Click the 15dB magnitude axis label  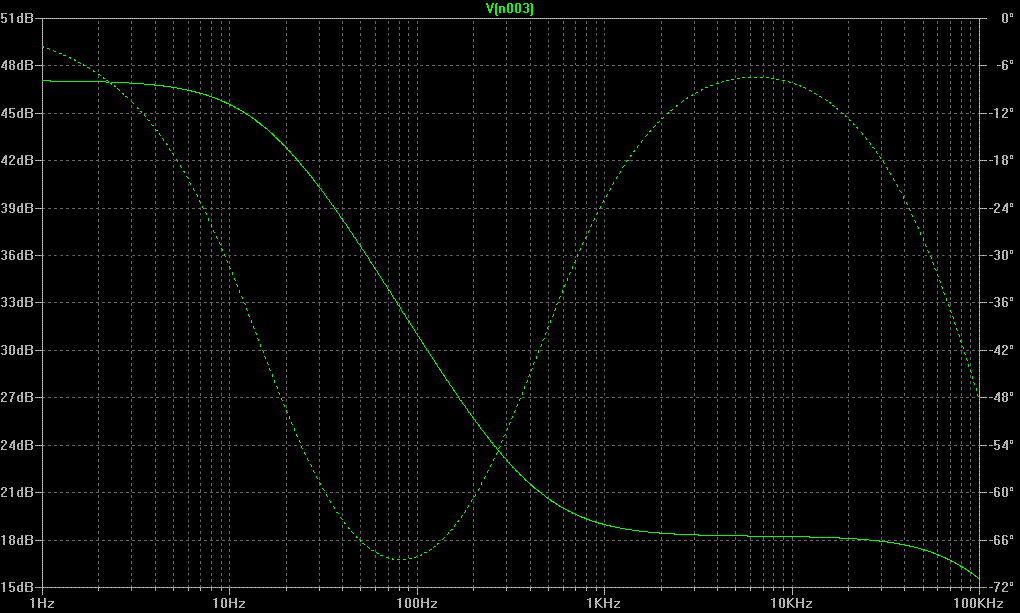tap(17, 587)
